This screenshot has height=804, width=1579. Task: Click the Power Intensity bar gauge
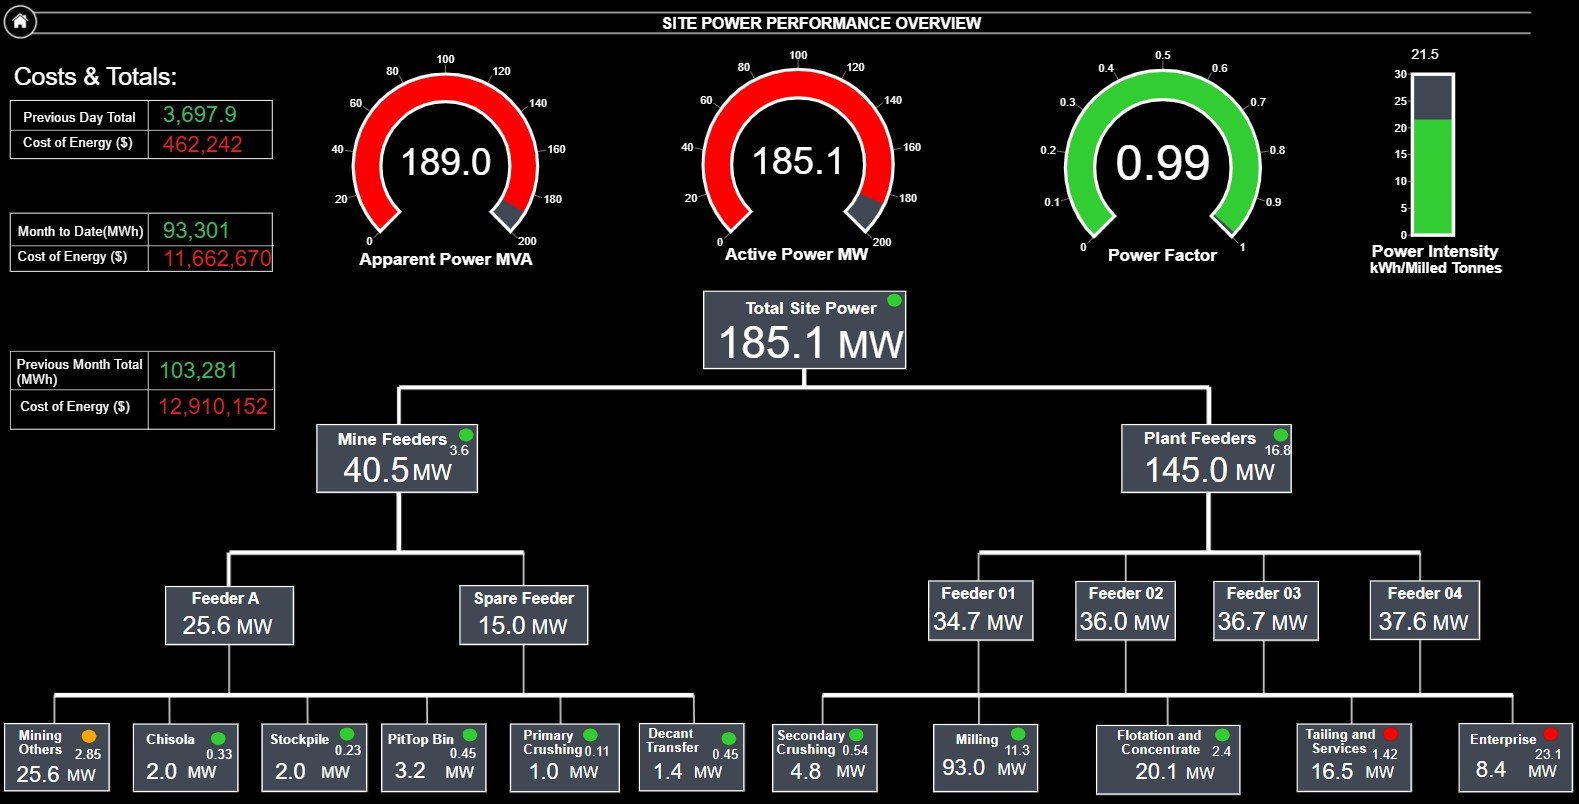click(1432, 155)
